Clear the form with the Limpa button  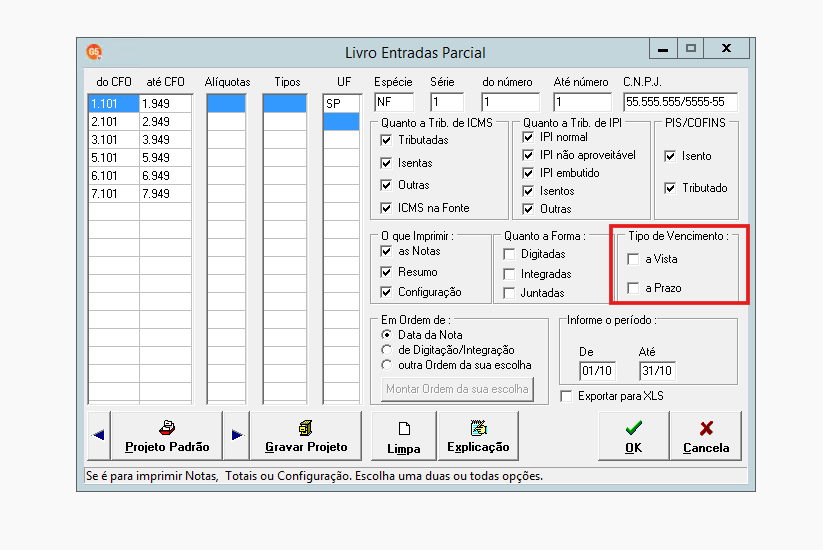coord(404,435)
